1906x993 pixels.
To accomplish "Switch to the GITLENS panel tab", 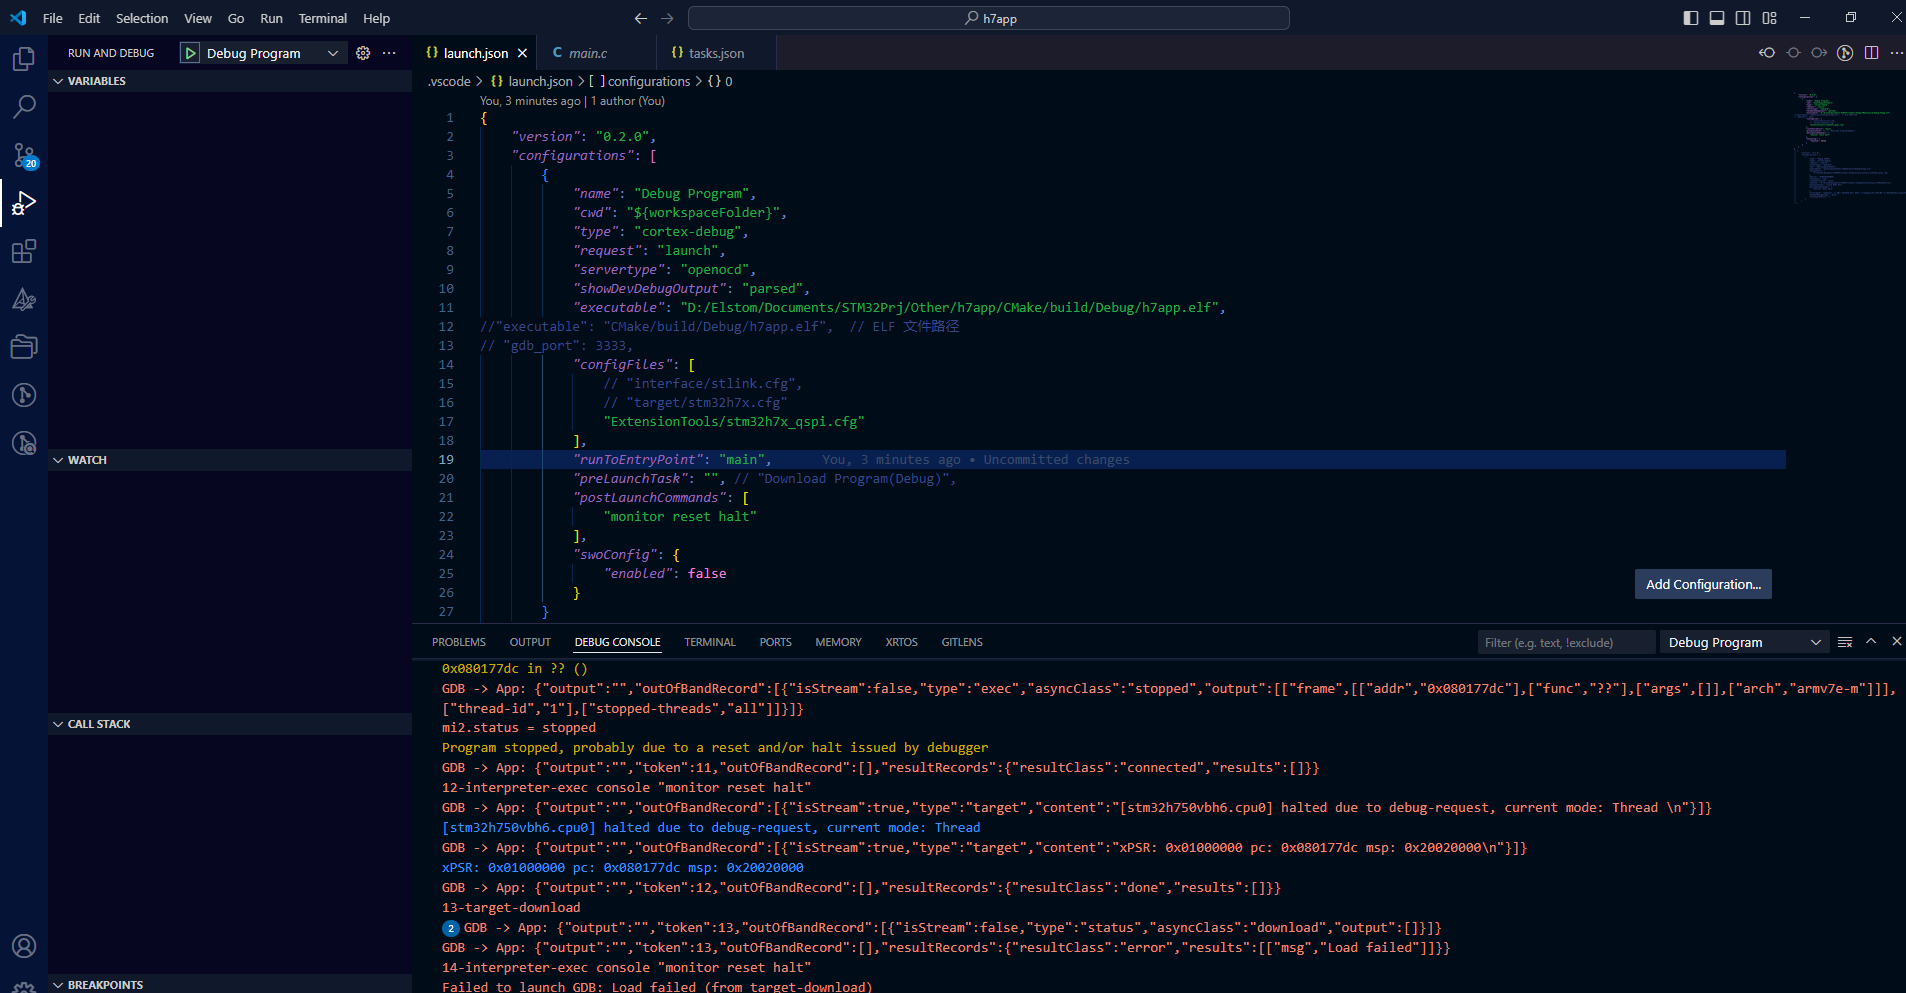I will (x=962, y=642).
